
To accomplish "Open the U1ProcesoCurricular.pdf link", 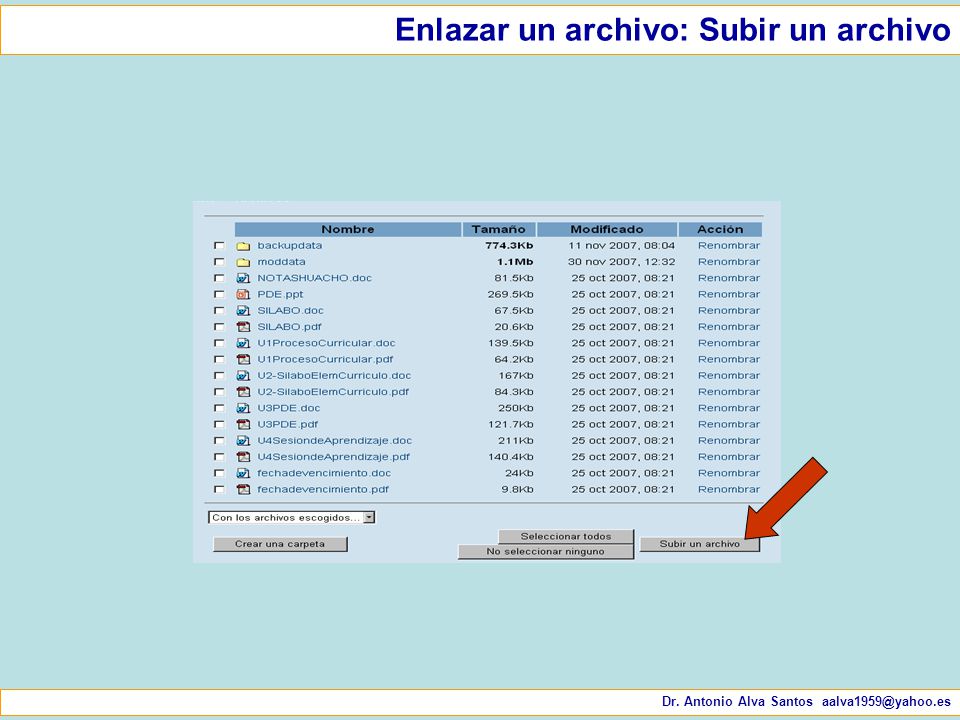I will click(325, 359).
